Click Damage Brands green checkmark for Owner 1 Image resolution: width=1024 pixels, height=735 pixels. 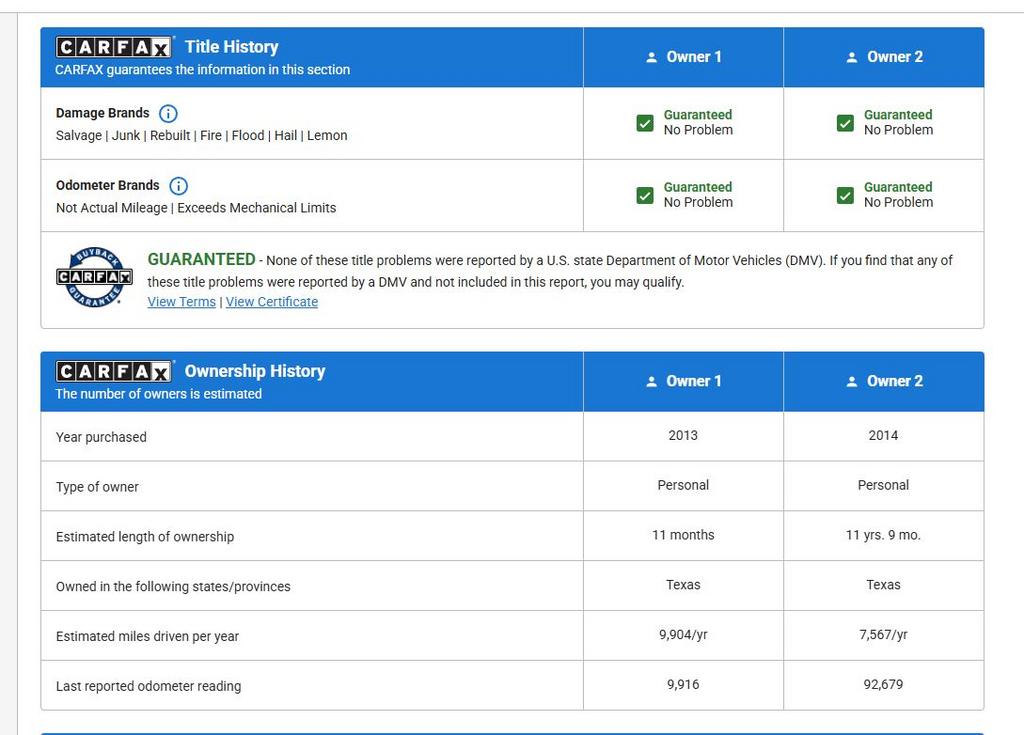645,123
